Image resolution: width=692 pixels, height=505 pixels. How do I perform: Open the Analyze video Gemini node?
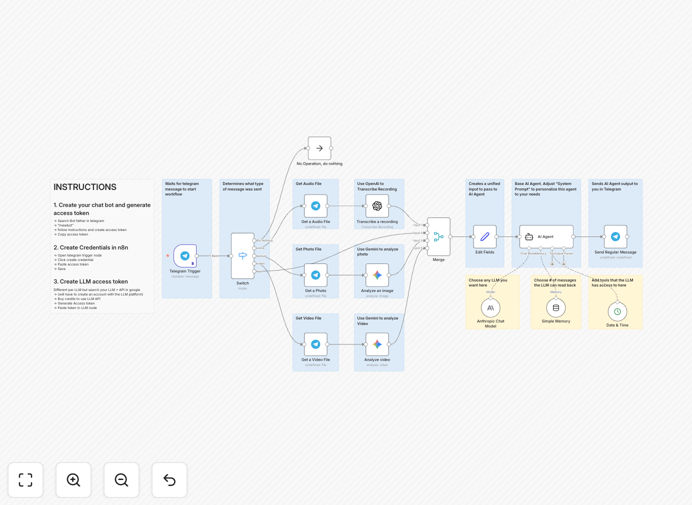[377, 344]
